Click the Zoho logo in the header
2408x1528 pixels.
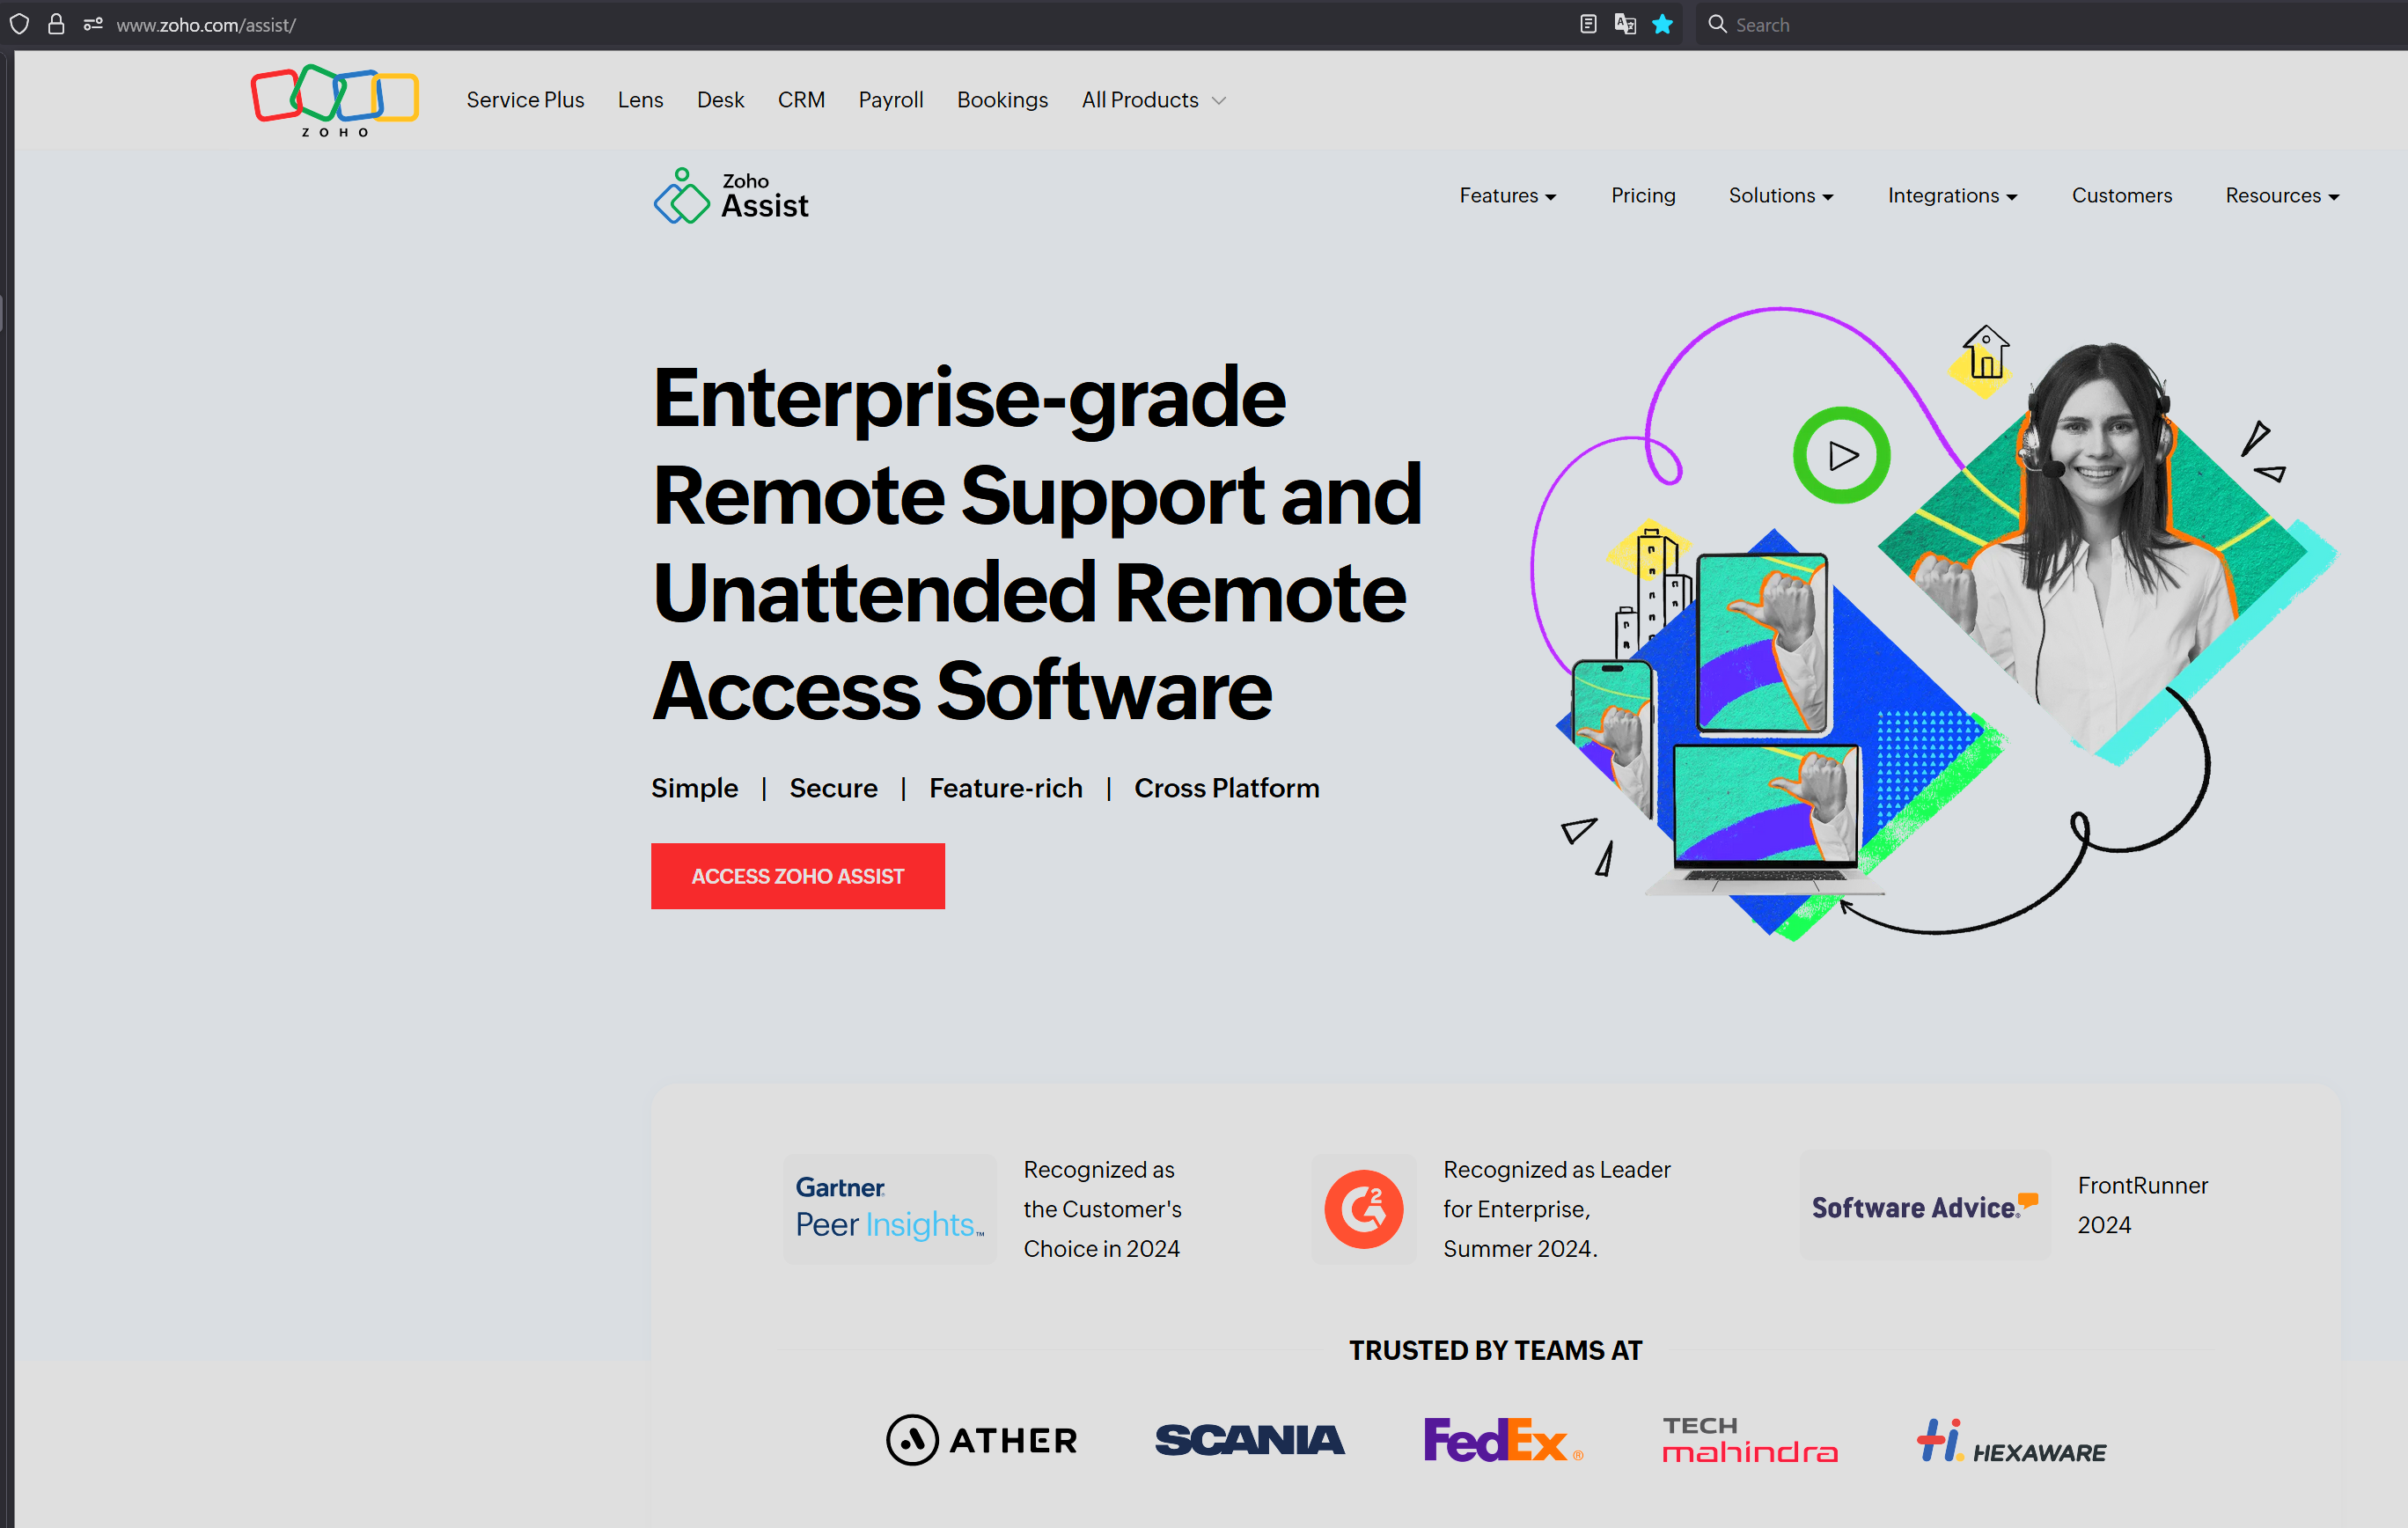[x=334, y=101]
